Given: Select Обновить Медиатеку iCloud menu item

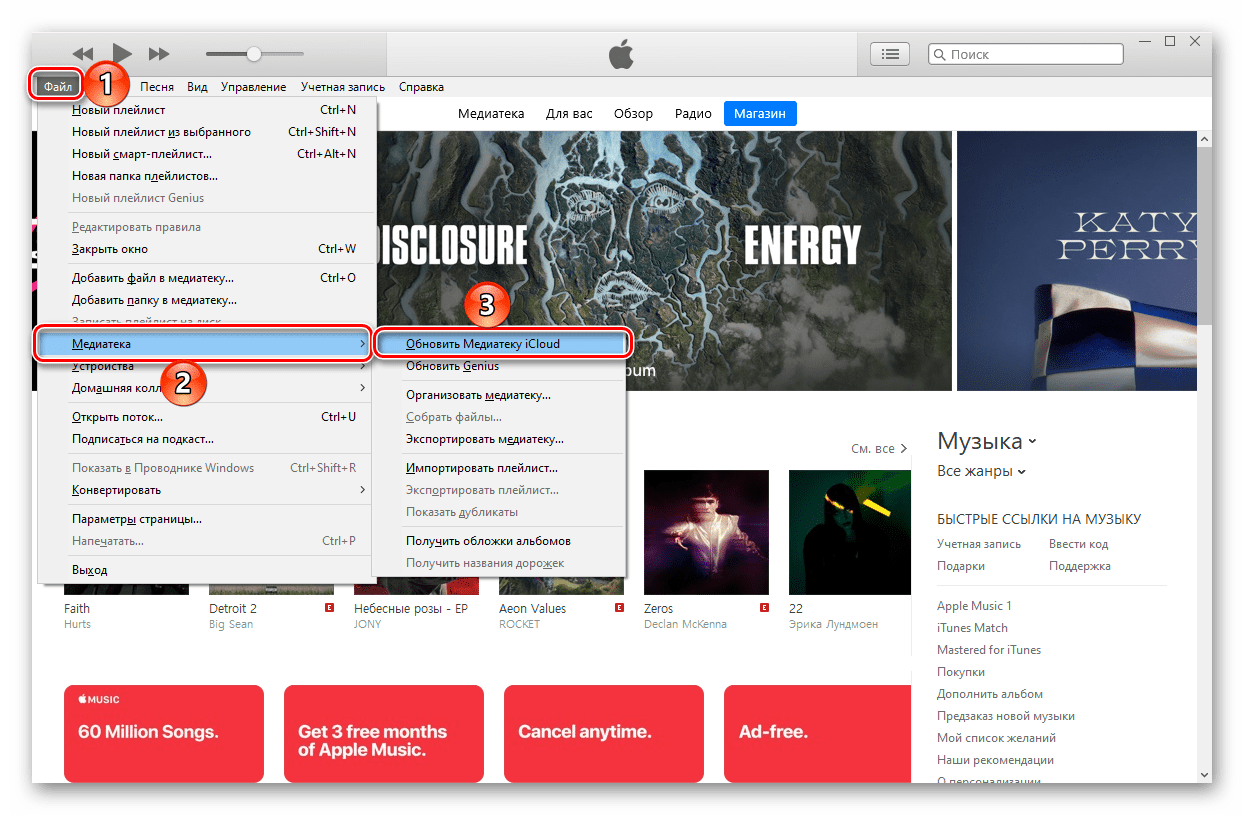Looking at the screenshot, I should click(483, 344).
